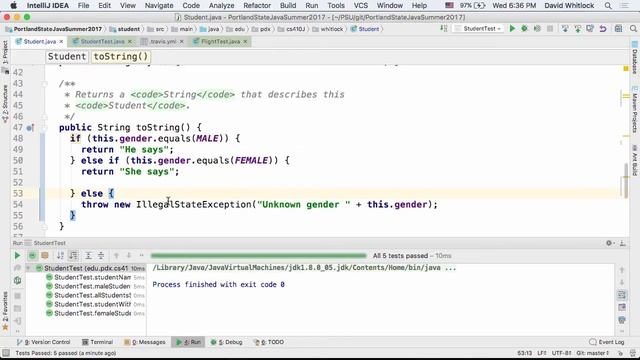Switch to StudentTest.java editor tab
640x360 pixels.
coord(102,42)
